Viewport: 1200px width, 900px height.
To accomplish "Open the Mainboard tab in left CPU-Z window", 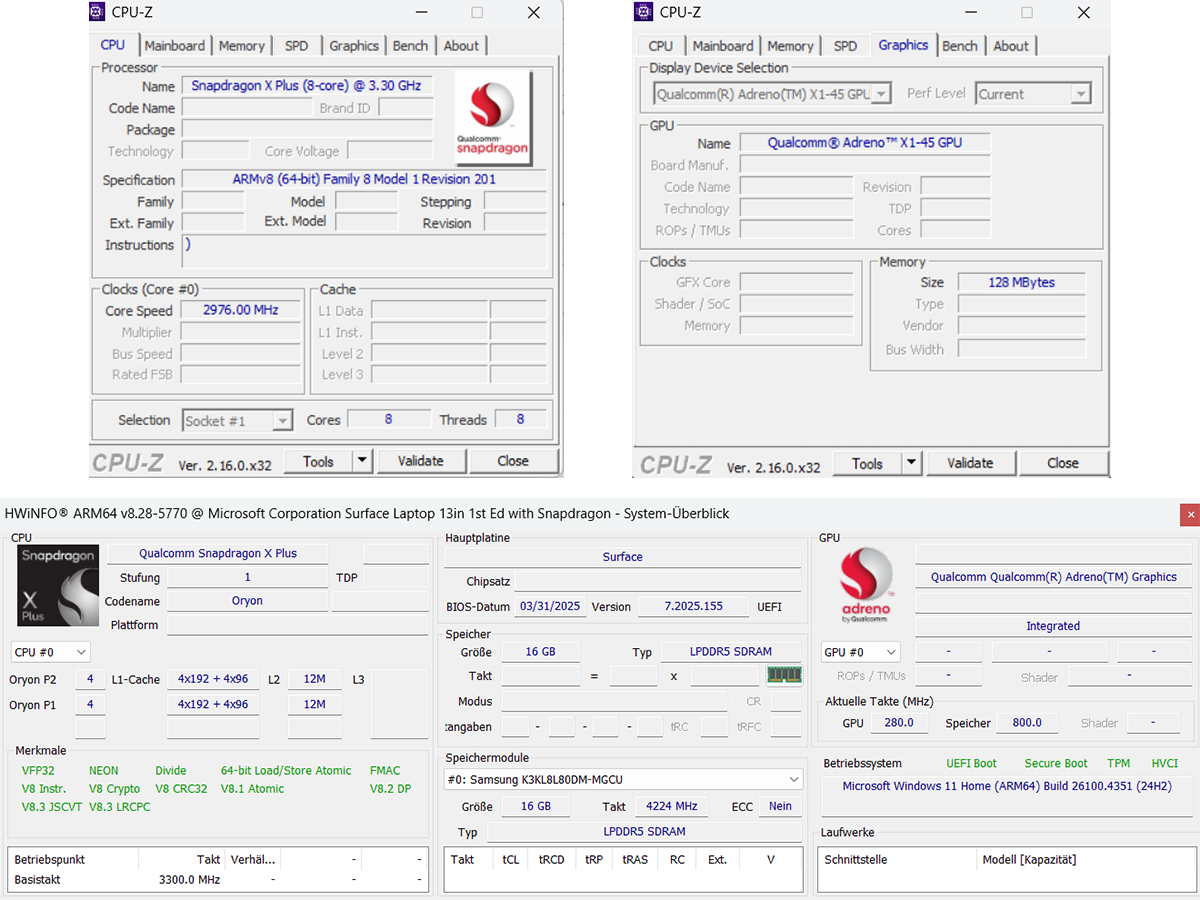I will [175, 46].
